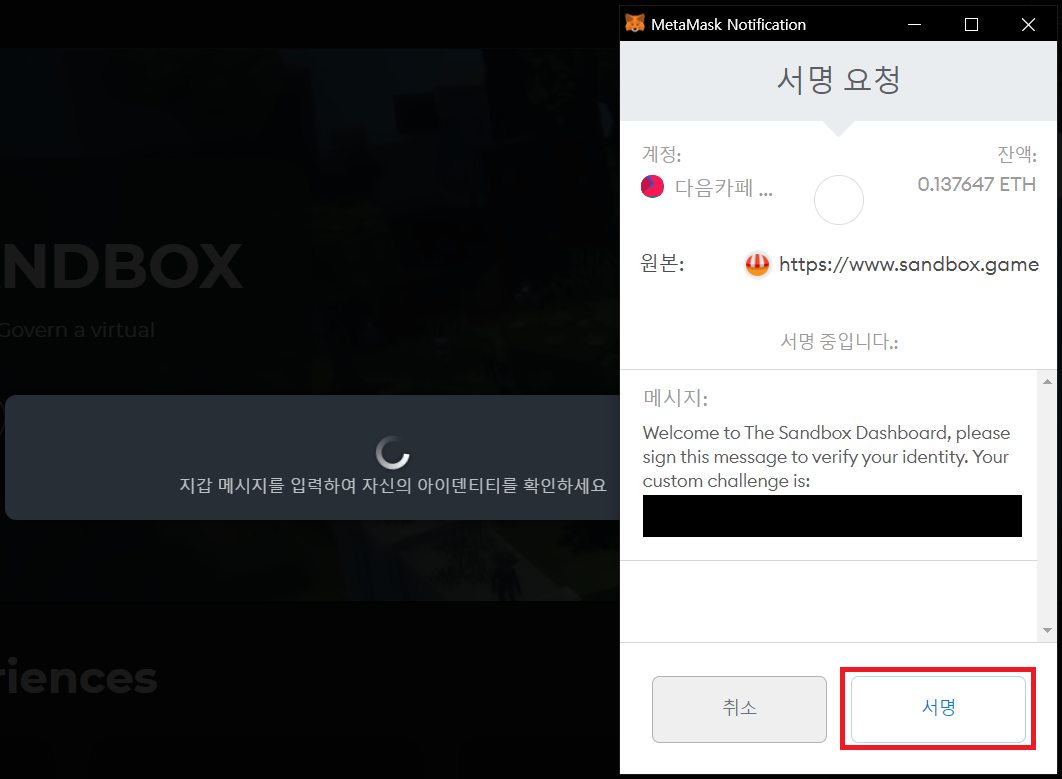The width and height of the screenshot is (1062, 779).
Task: Click the 서명 중입니다 label
Action: click(839, 341)
